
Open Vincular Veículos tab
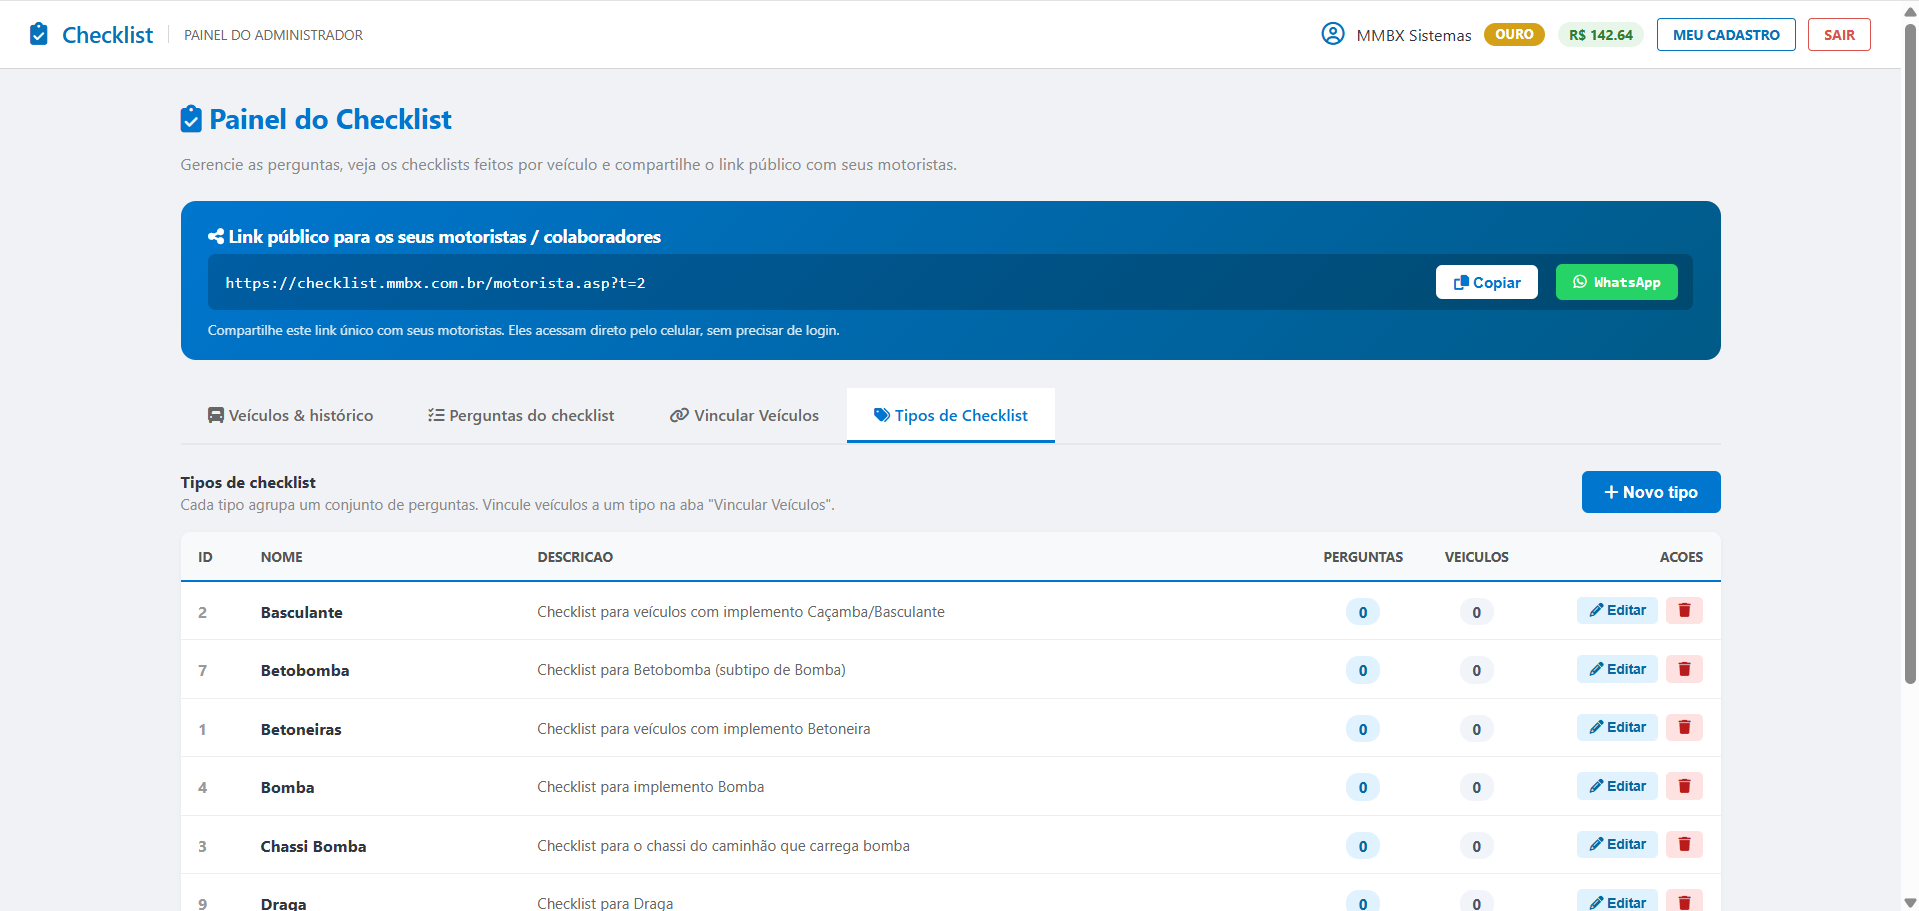(744, 415)
